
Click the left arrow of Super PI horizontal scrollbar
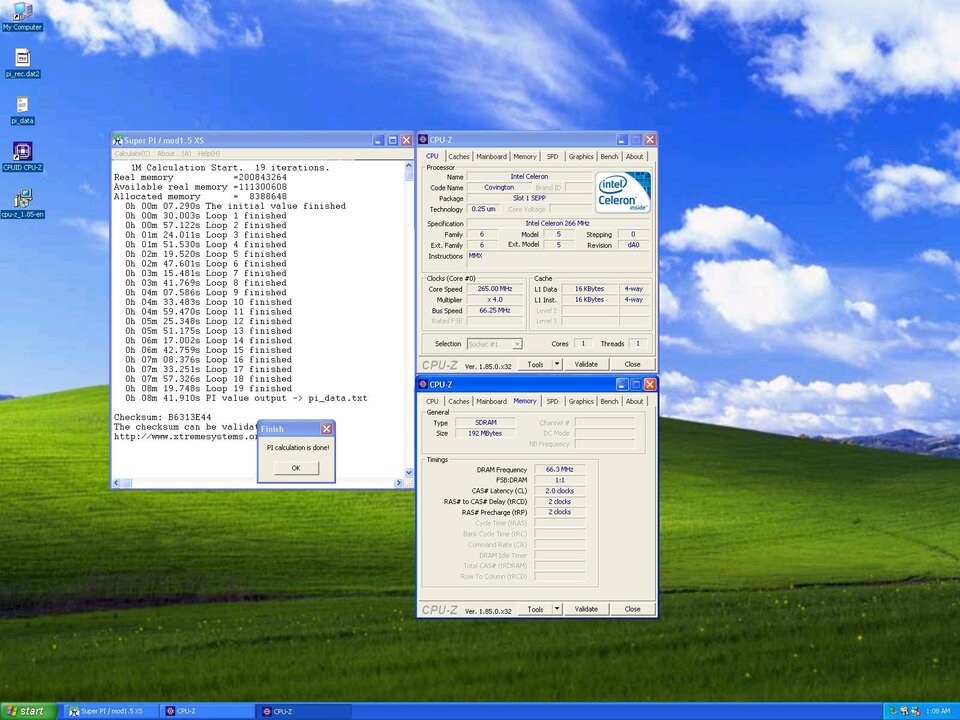[x=117, y=483]
